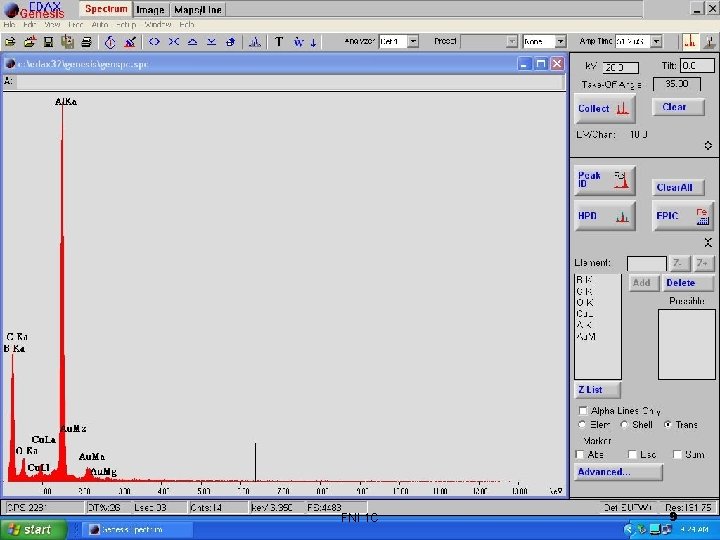Screen dimensions: 720x540
Task: Open the Amp Time dropdown
Action: coord(657,42)
